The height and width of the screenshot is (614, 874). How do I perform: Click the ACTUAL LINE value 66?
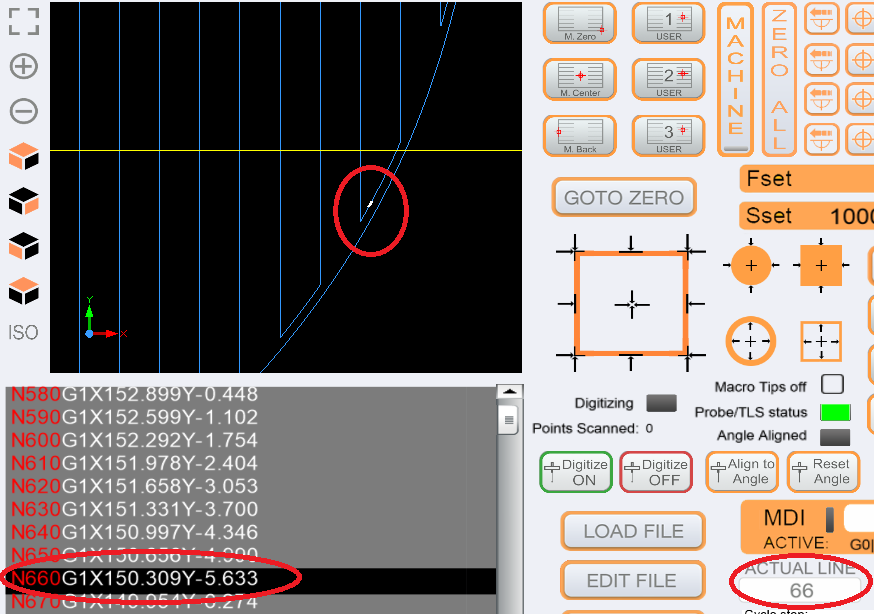click(800, 591)
